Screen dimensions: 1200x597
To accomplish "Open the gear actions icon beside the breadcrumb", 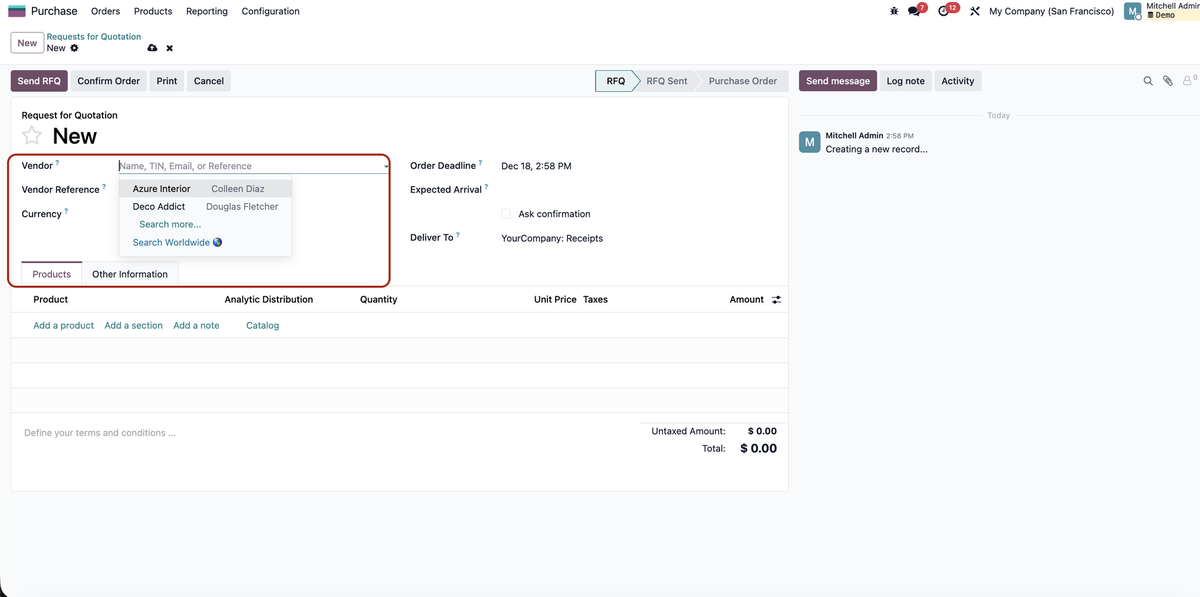I will (x=74, y=47).
